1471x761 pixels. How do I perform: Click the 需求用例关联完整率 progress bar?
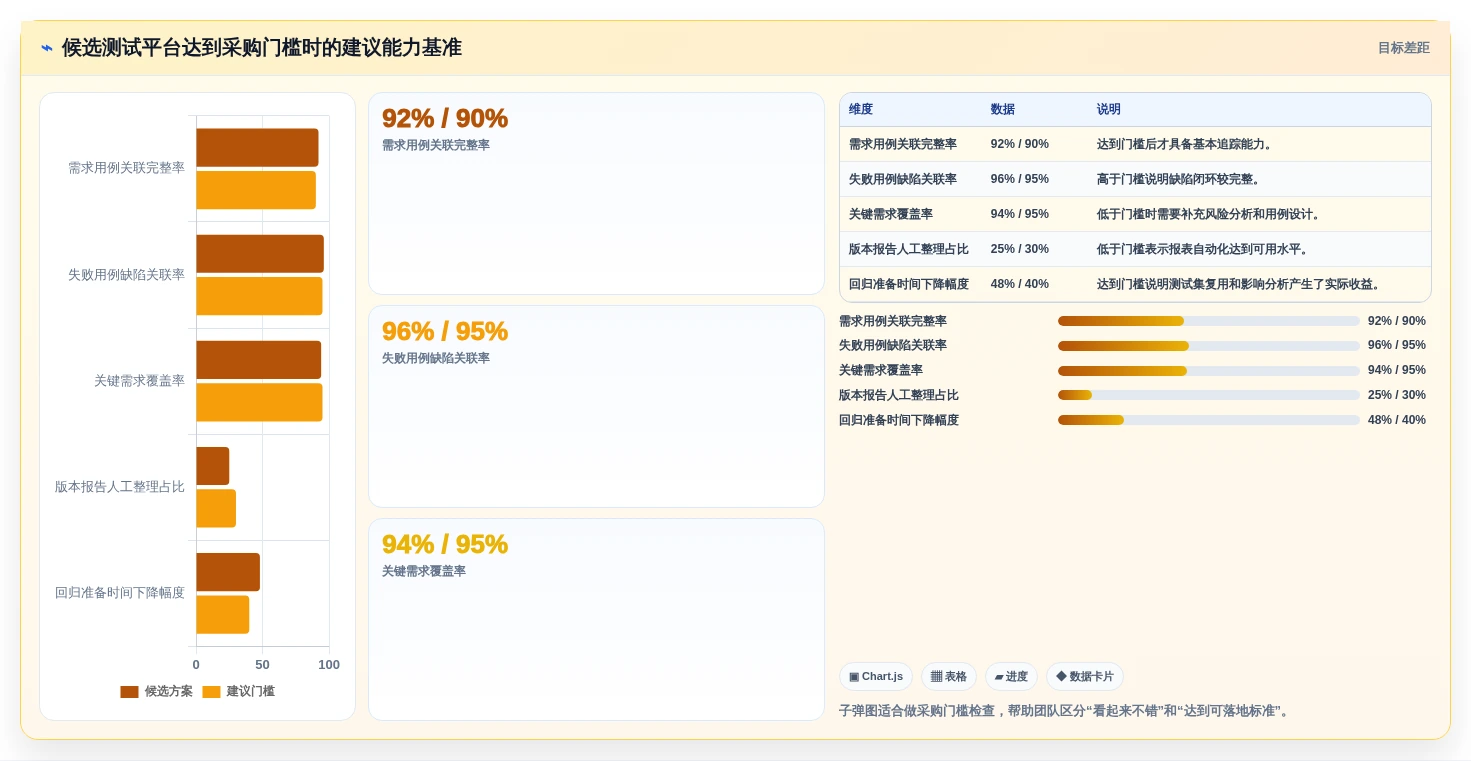coord(1209,321)
